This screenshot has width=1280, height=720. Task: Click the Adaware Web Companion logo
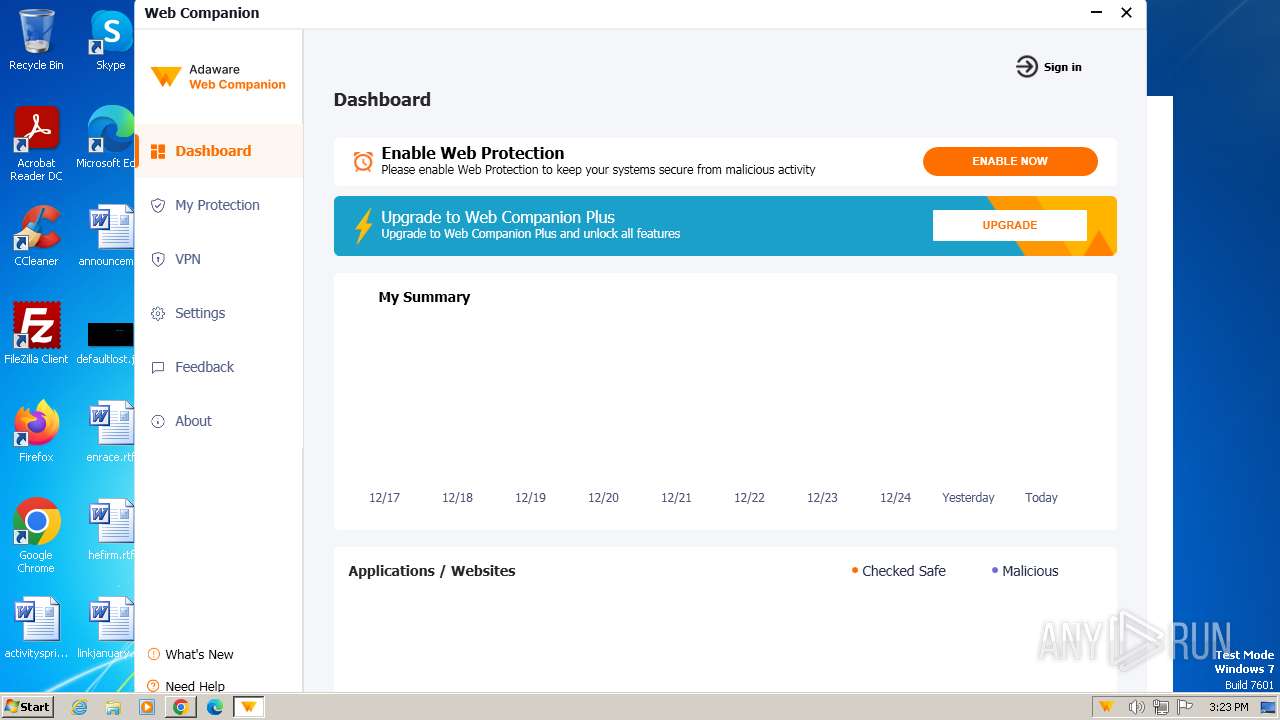click(x=218, y=77)
